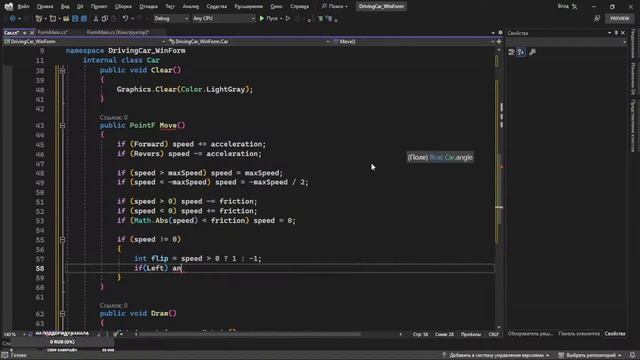Open the Средства menu

coord(217,6)
